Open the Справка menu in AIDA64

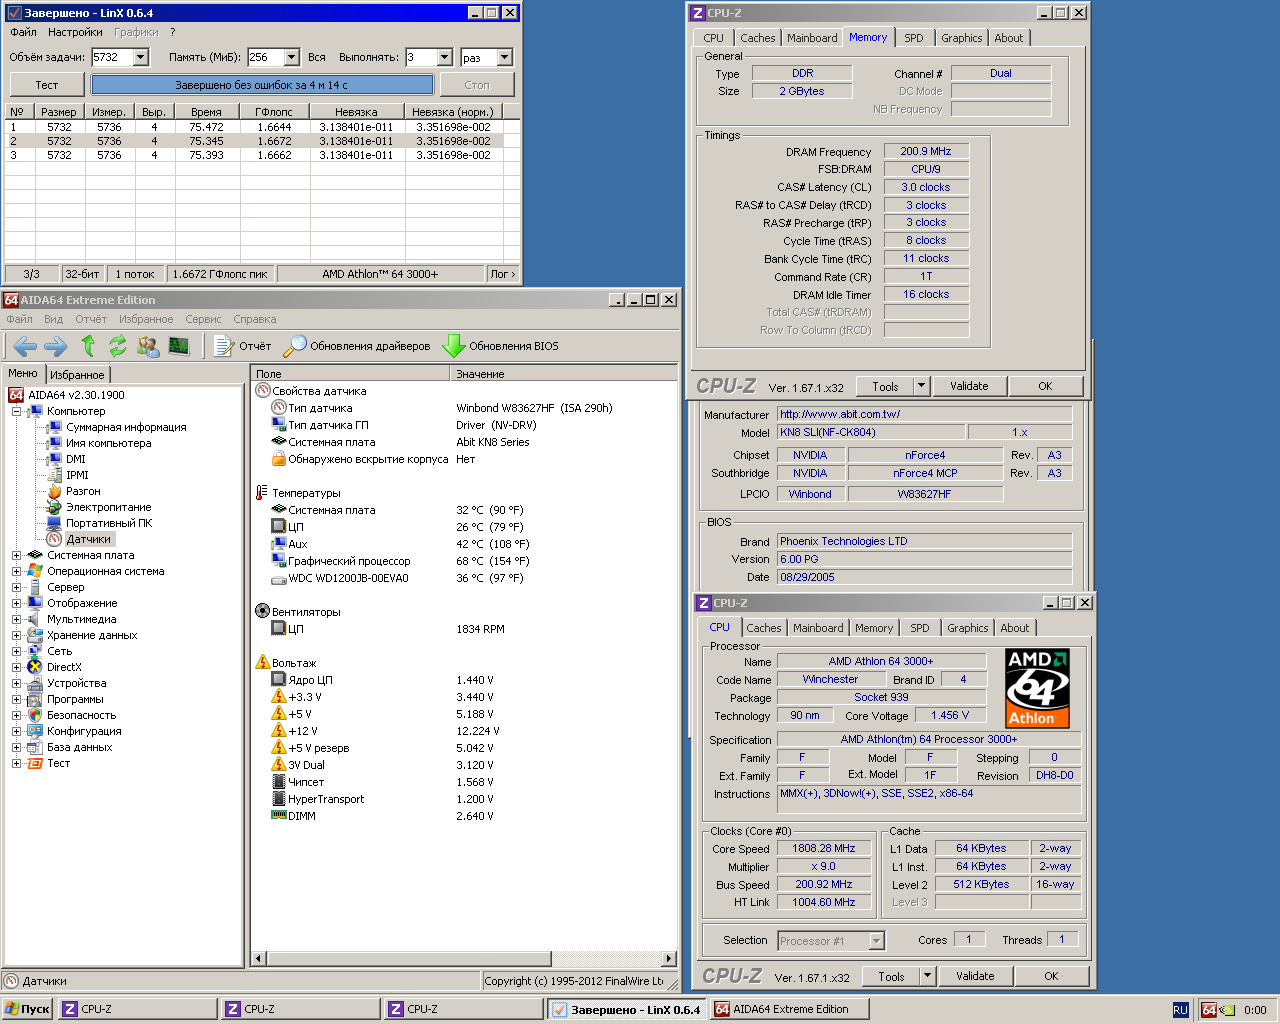(x=255, y=319)
